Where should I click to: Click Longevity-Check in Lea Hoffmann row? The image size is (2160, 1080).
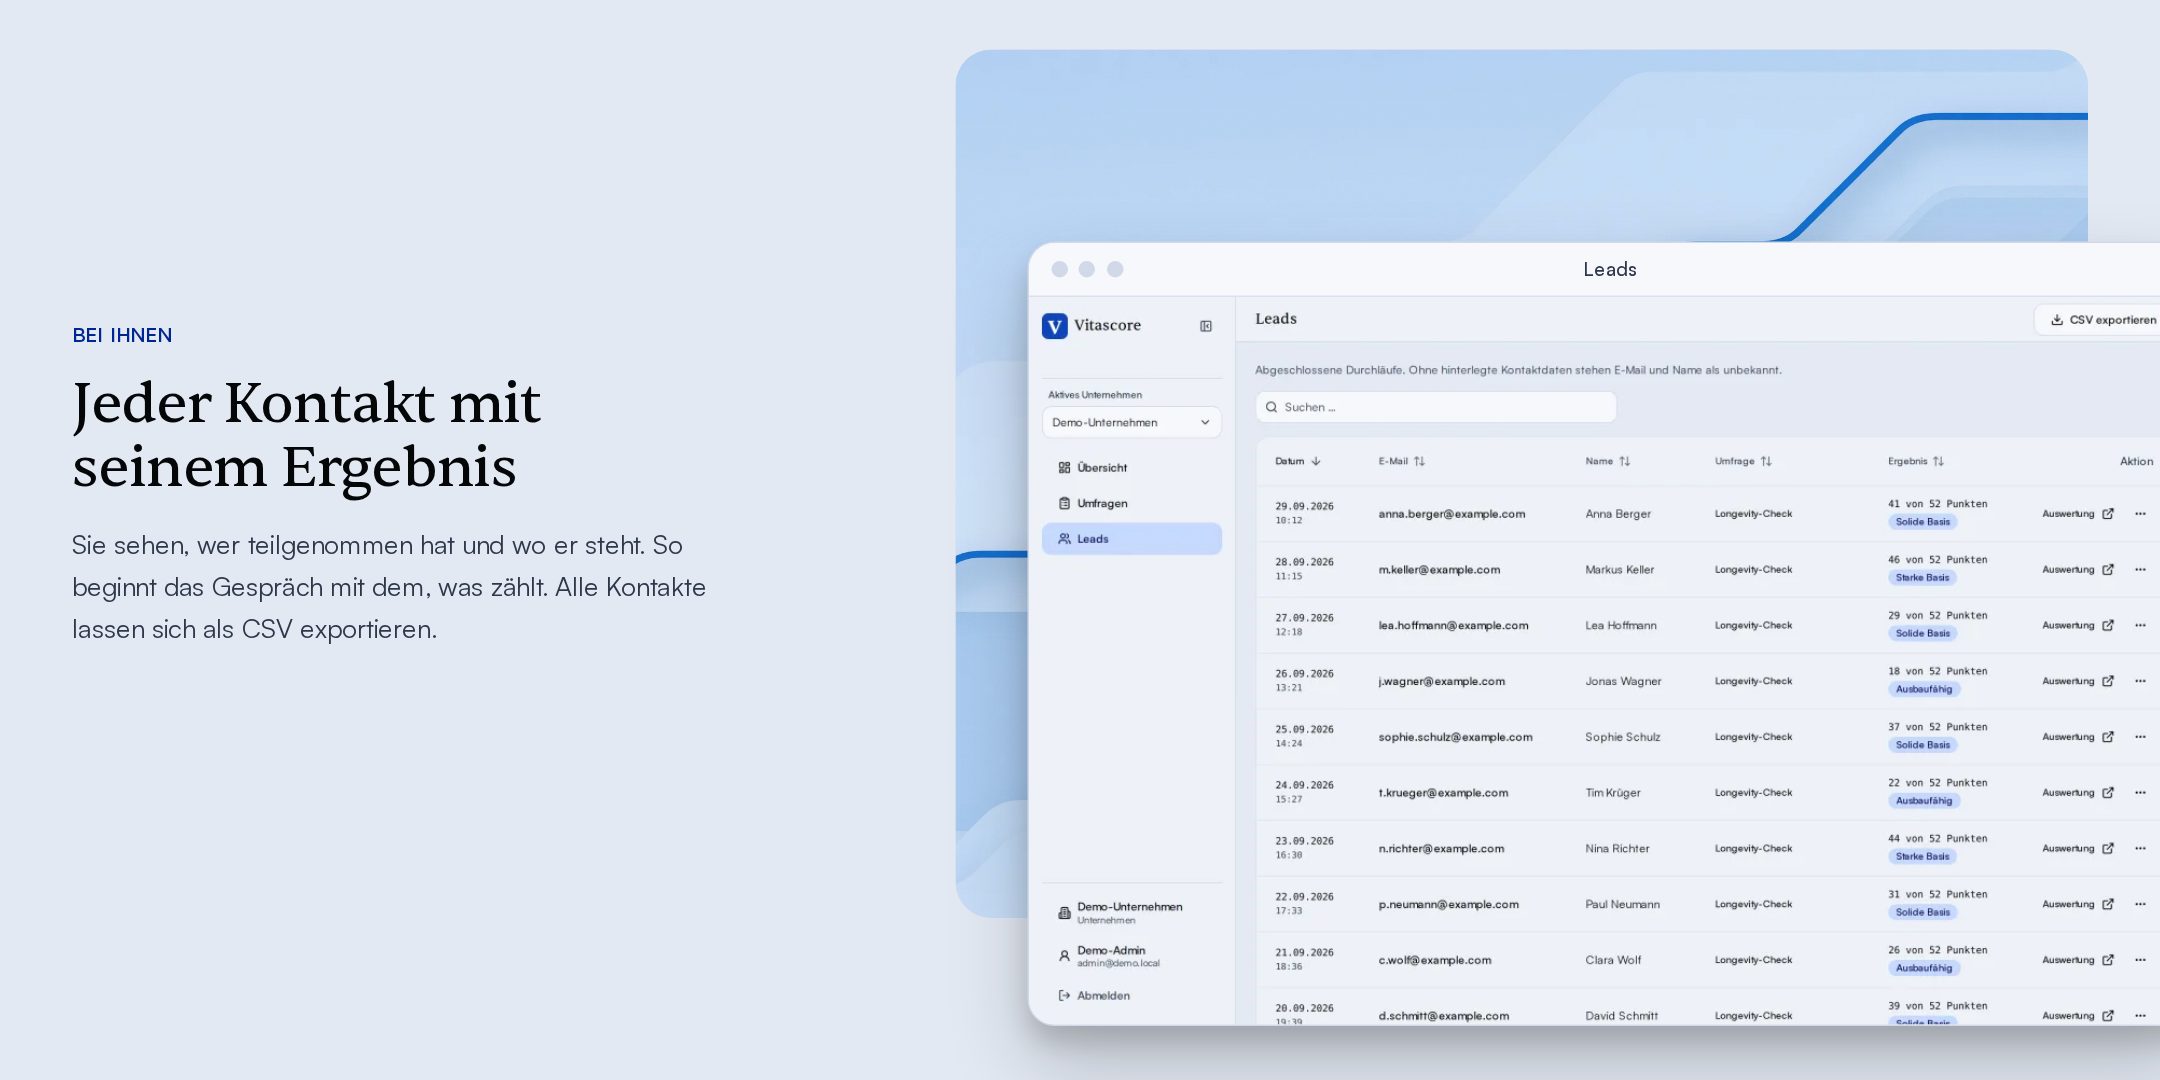(x=1753, y=626)
